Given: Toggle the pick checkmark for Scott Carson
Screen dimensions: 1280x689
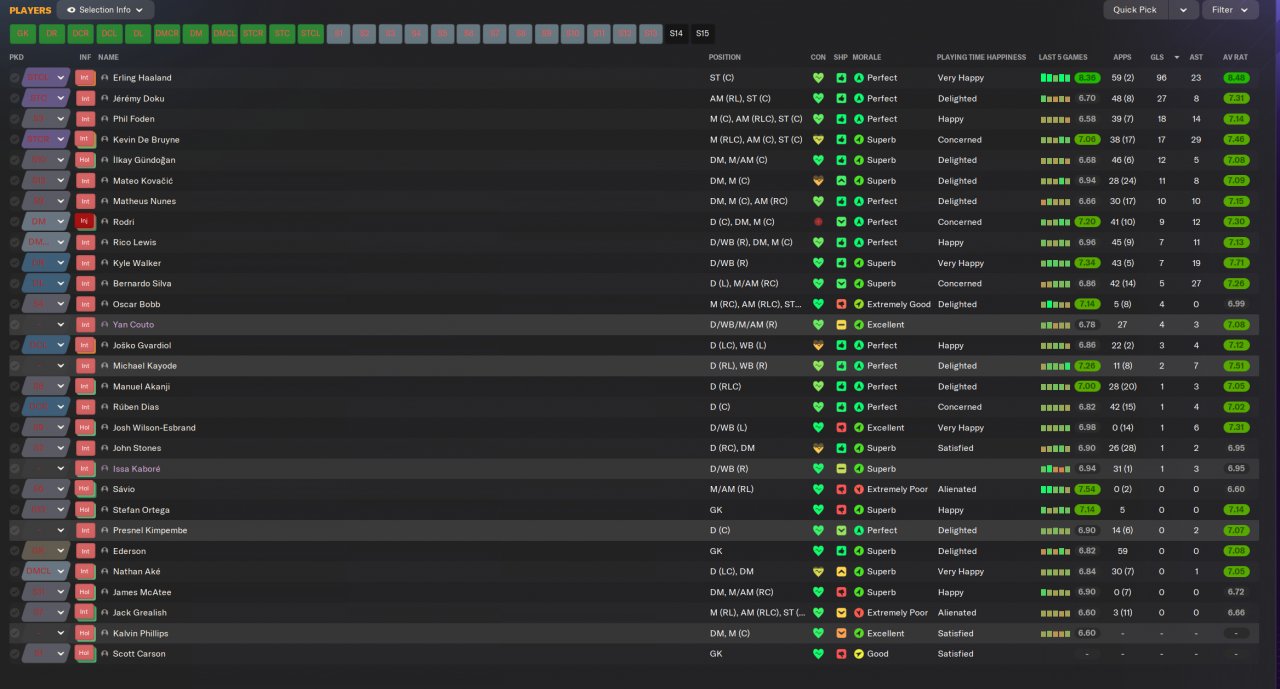Looking at the screenshot, I should [x=14, y=654].
